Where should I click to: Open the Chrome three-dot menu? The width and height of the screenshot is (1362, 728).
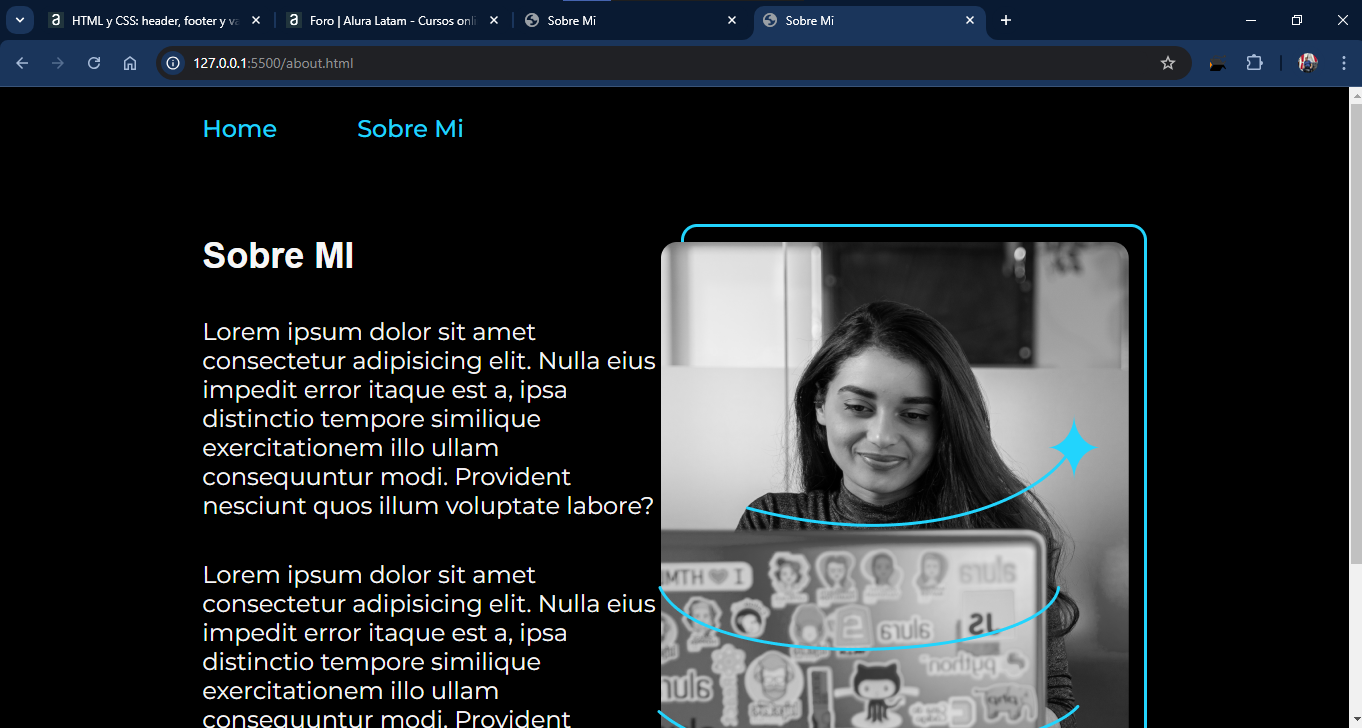(x=1344, y=63)
